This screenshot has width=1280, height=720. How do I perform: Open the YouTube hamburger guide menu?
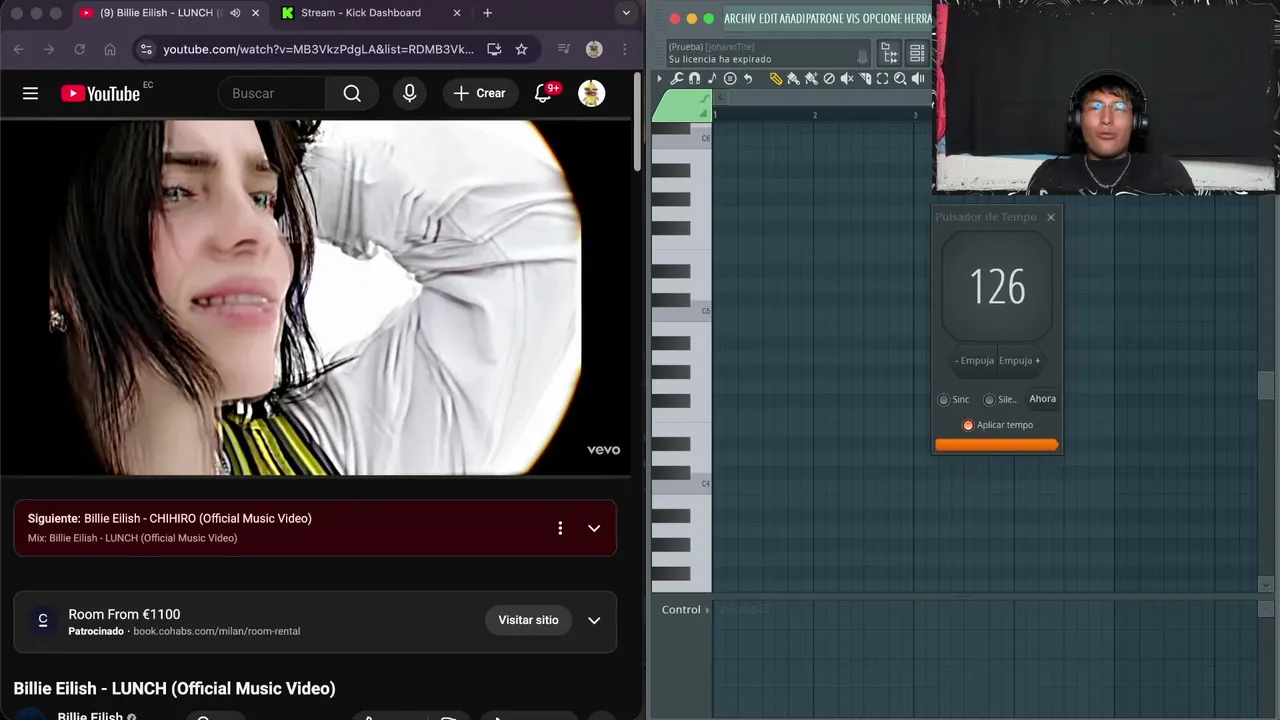[30, 93]
